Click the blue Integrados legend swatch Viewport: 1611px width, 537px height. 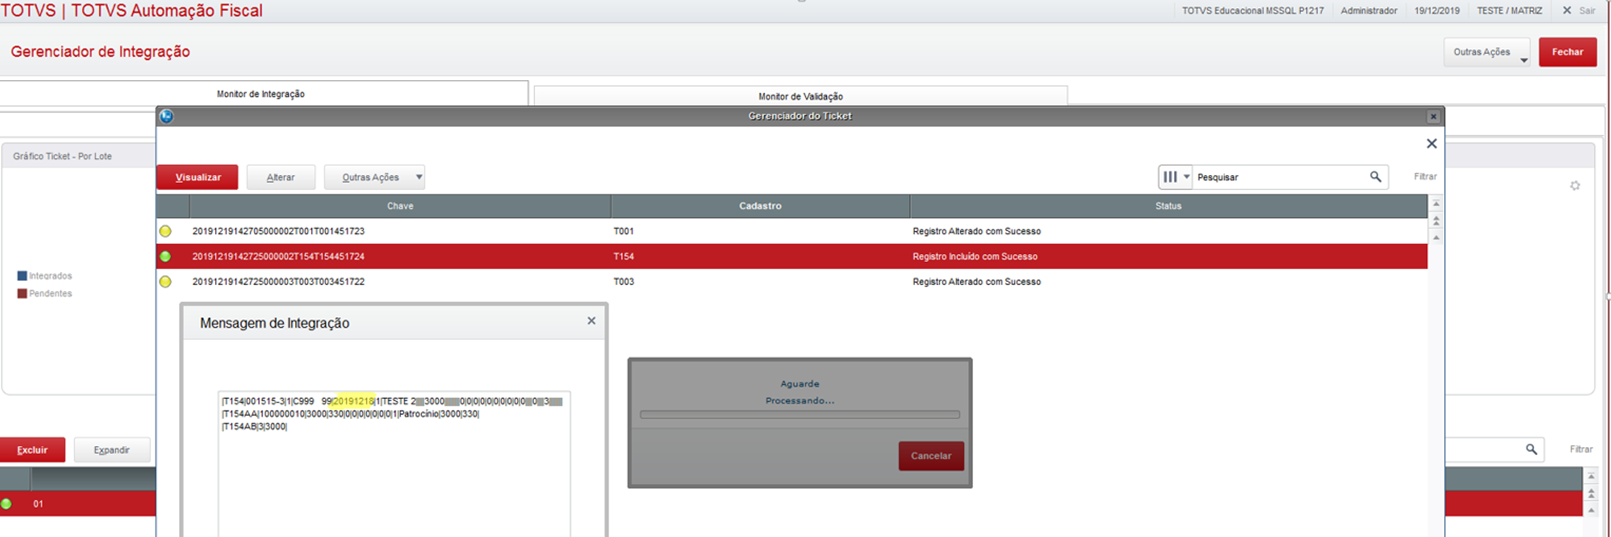(x=22, y=276)
